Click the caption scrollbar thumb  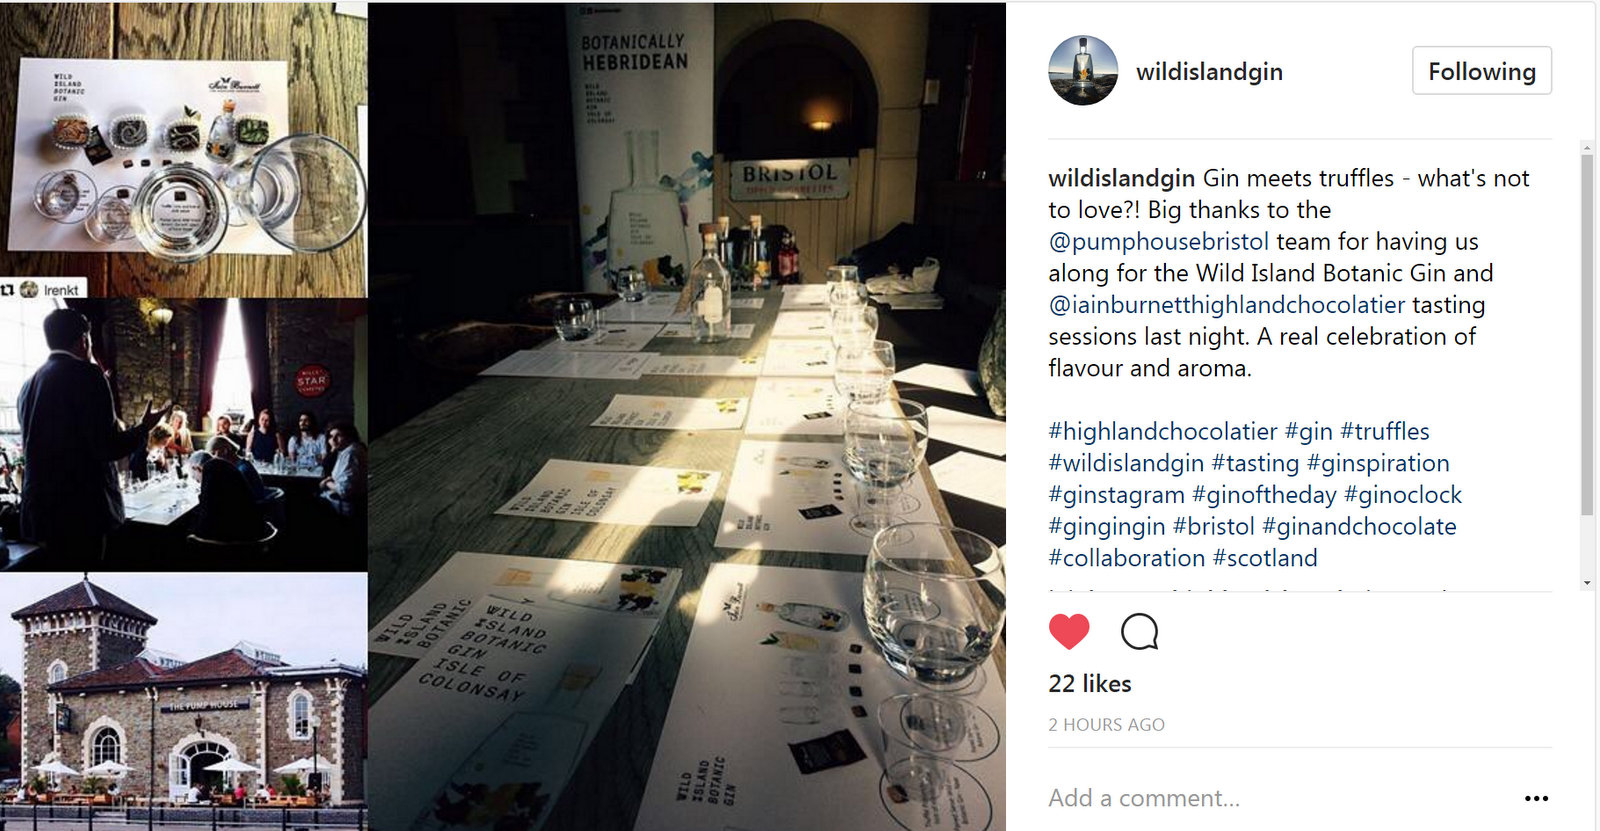1587,335
